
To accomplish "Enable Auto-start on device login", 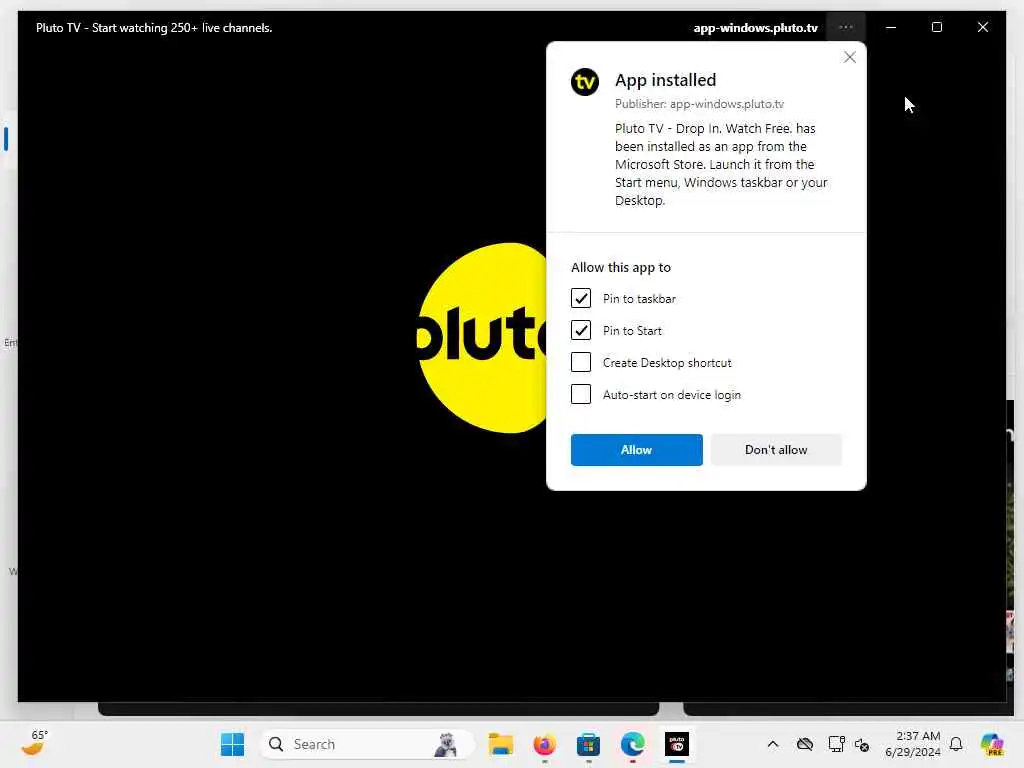I will (x=581, y=394).
